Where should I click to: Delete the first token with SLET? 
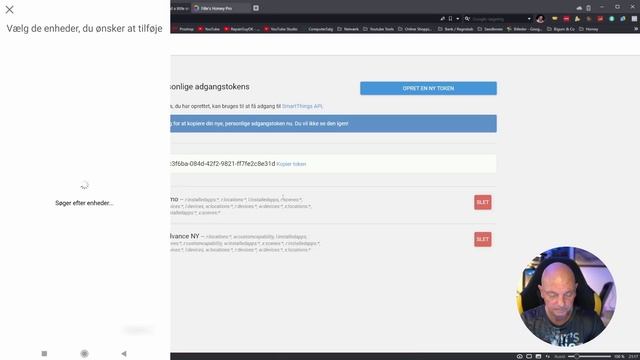[x=482, y=202]
